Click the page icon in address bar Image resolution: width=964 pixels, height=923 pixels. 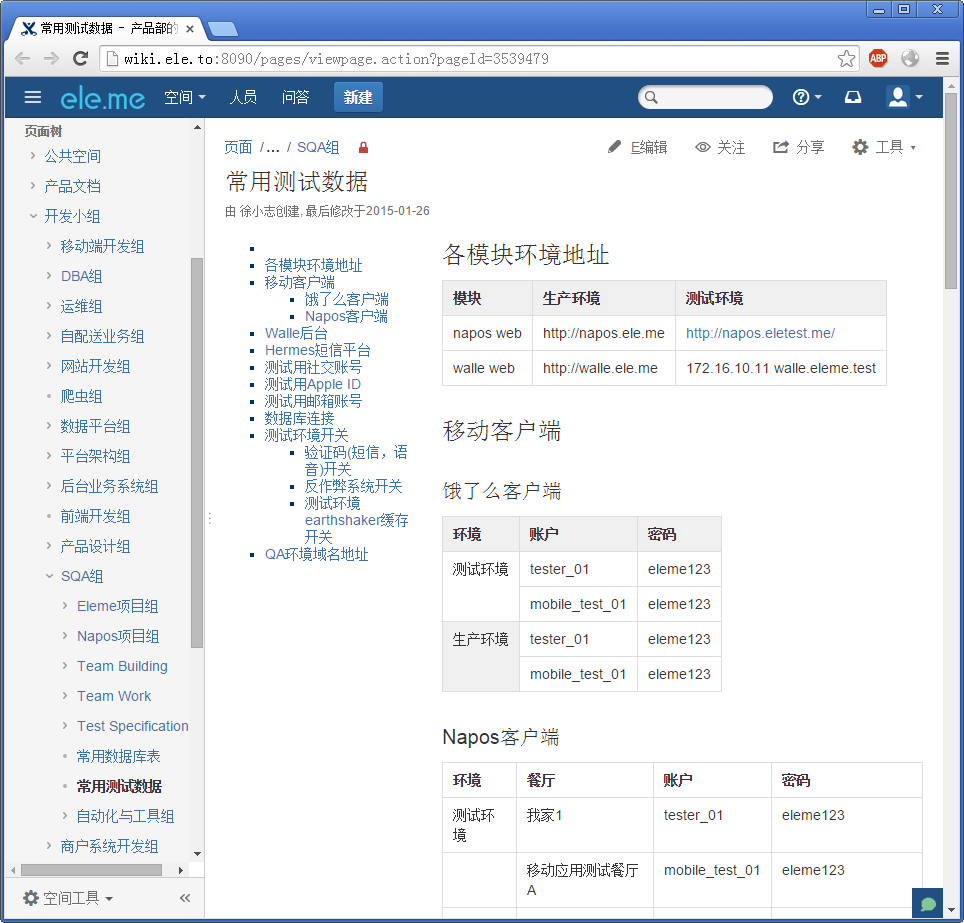[x=112, y=59]
